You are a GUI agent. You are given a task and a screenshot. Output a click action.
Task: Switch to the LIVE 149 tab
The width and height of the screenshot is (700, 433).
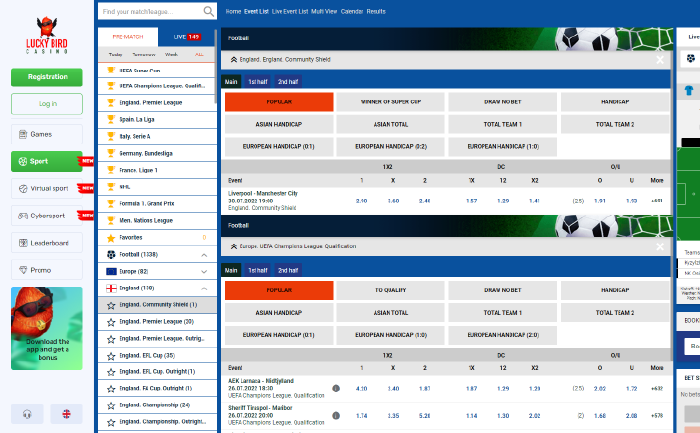[x=187, y=37]
